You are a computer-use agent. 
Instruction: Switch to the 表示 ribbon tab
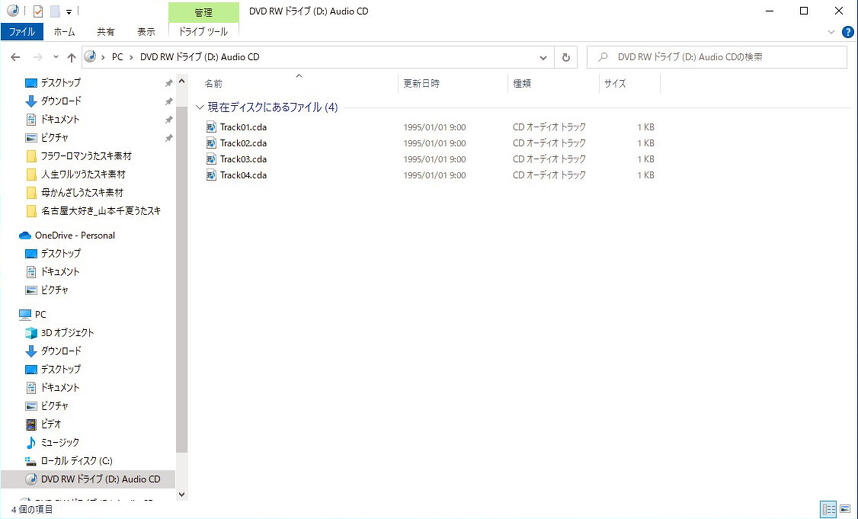146,32
